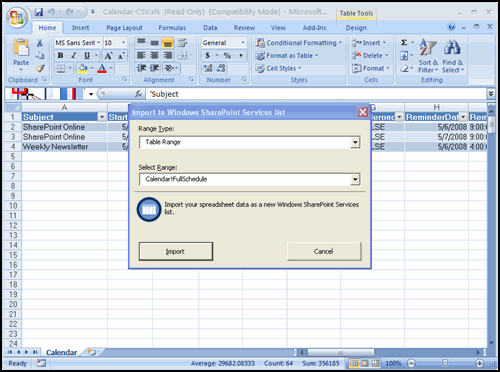Open Format as Table dropdown
500x372 pixels.
[287, 56]
